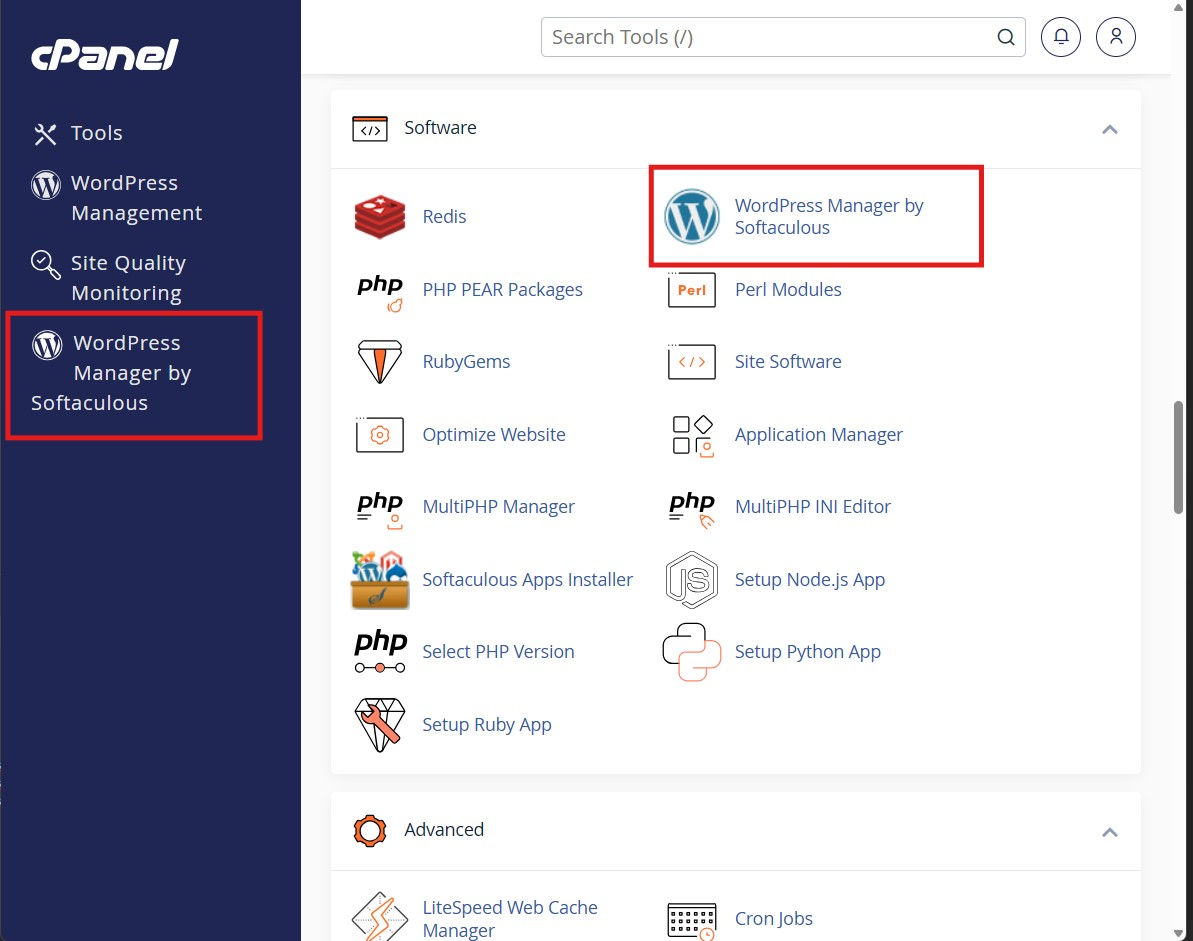Click the Advanced section gear icon
Image resolution: width=1193 pixels, height=941 pixels.
tap(370, 831)
